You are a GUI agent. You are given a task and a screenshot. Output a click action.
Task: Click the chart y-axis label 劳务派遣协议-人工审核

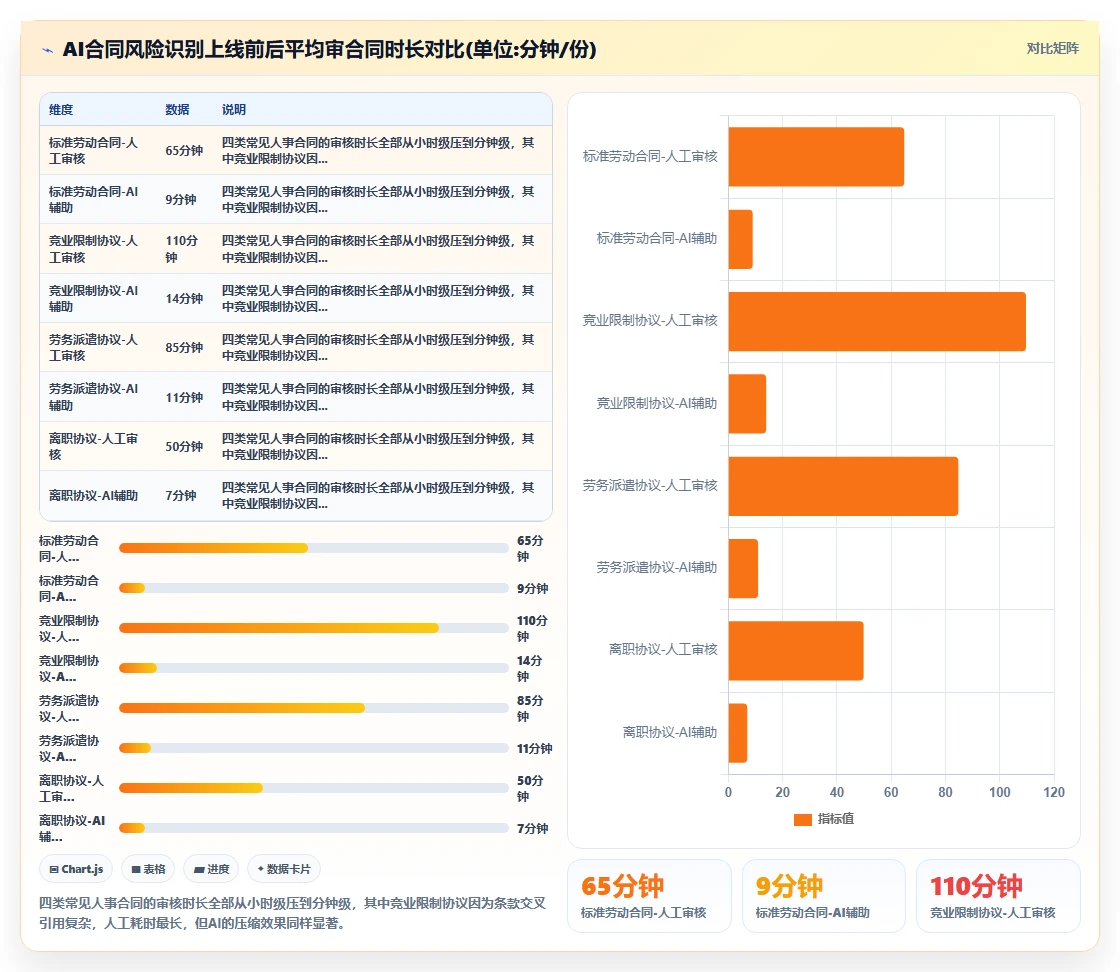pyautogui.click(x=650, y=486)
